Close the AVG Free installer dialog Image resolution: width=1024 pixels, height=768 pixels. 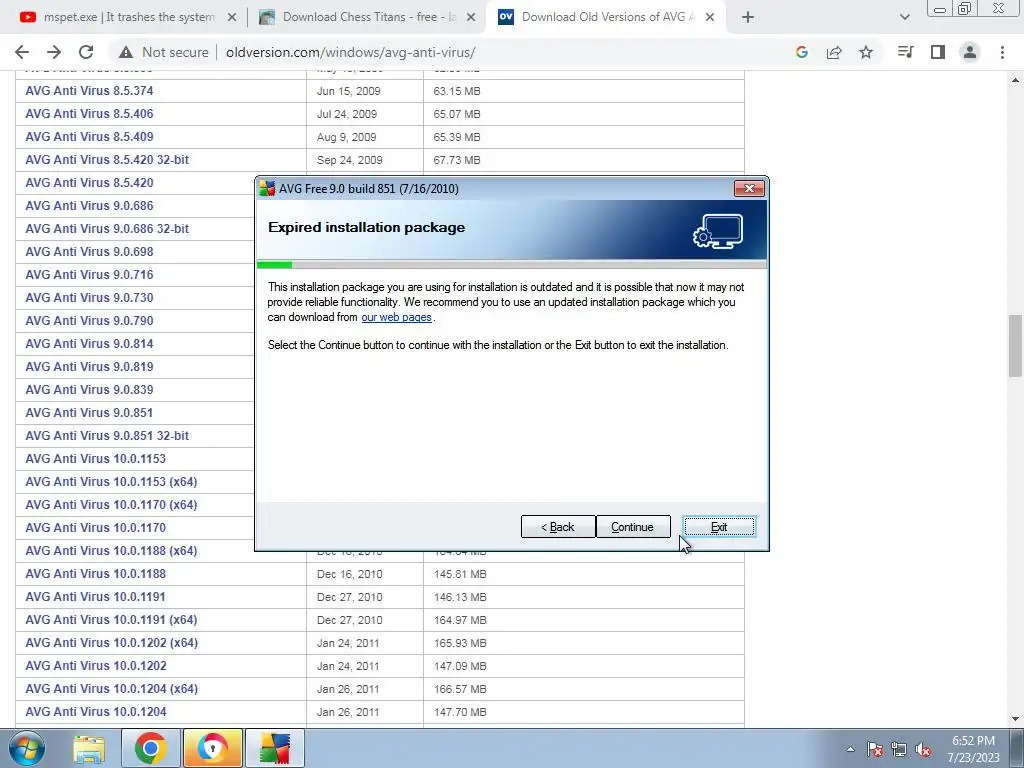(x=749, y=189)
